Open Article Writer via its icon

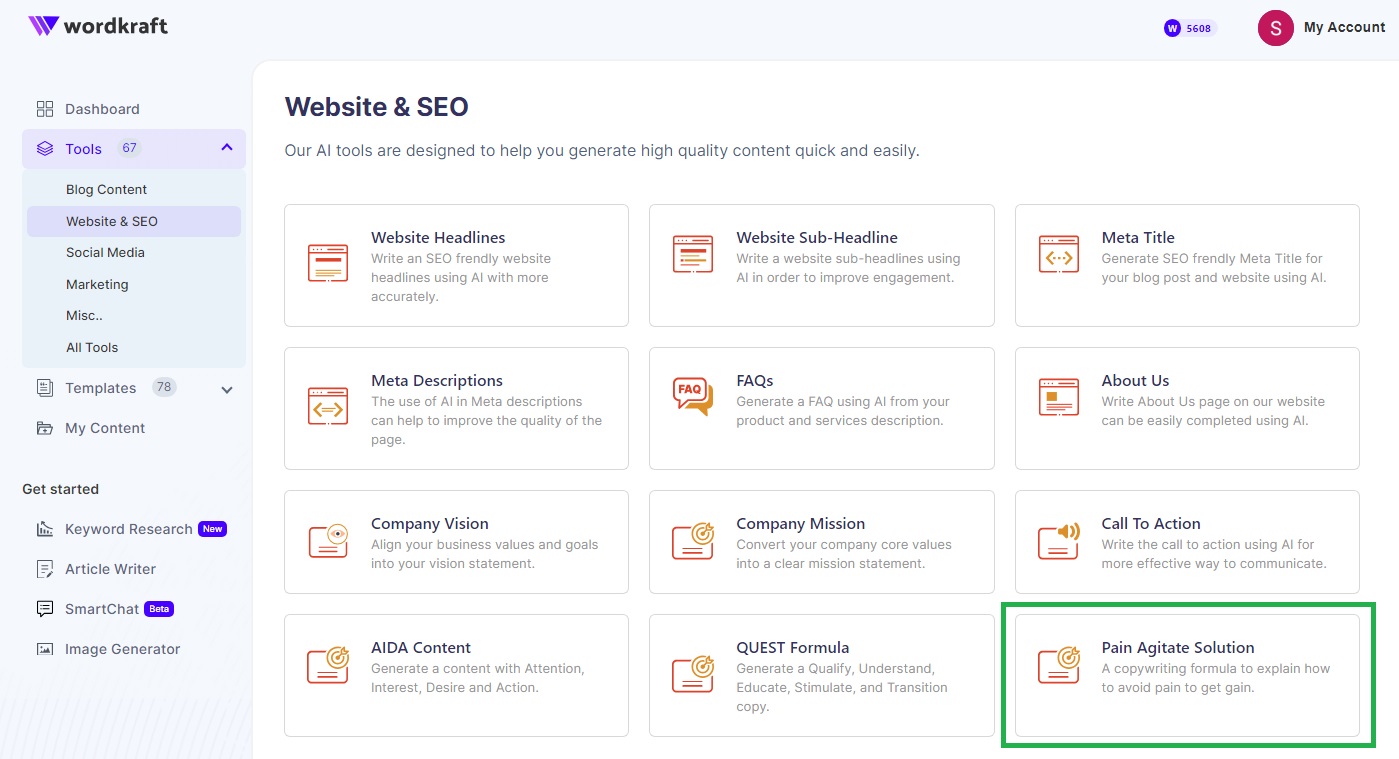45,569
